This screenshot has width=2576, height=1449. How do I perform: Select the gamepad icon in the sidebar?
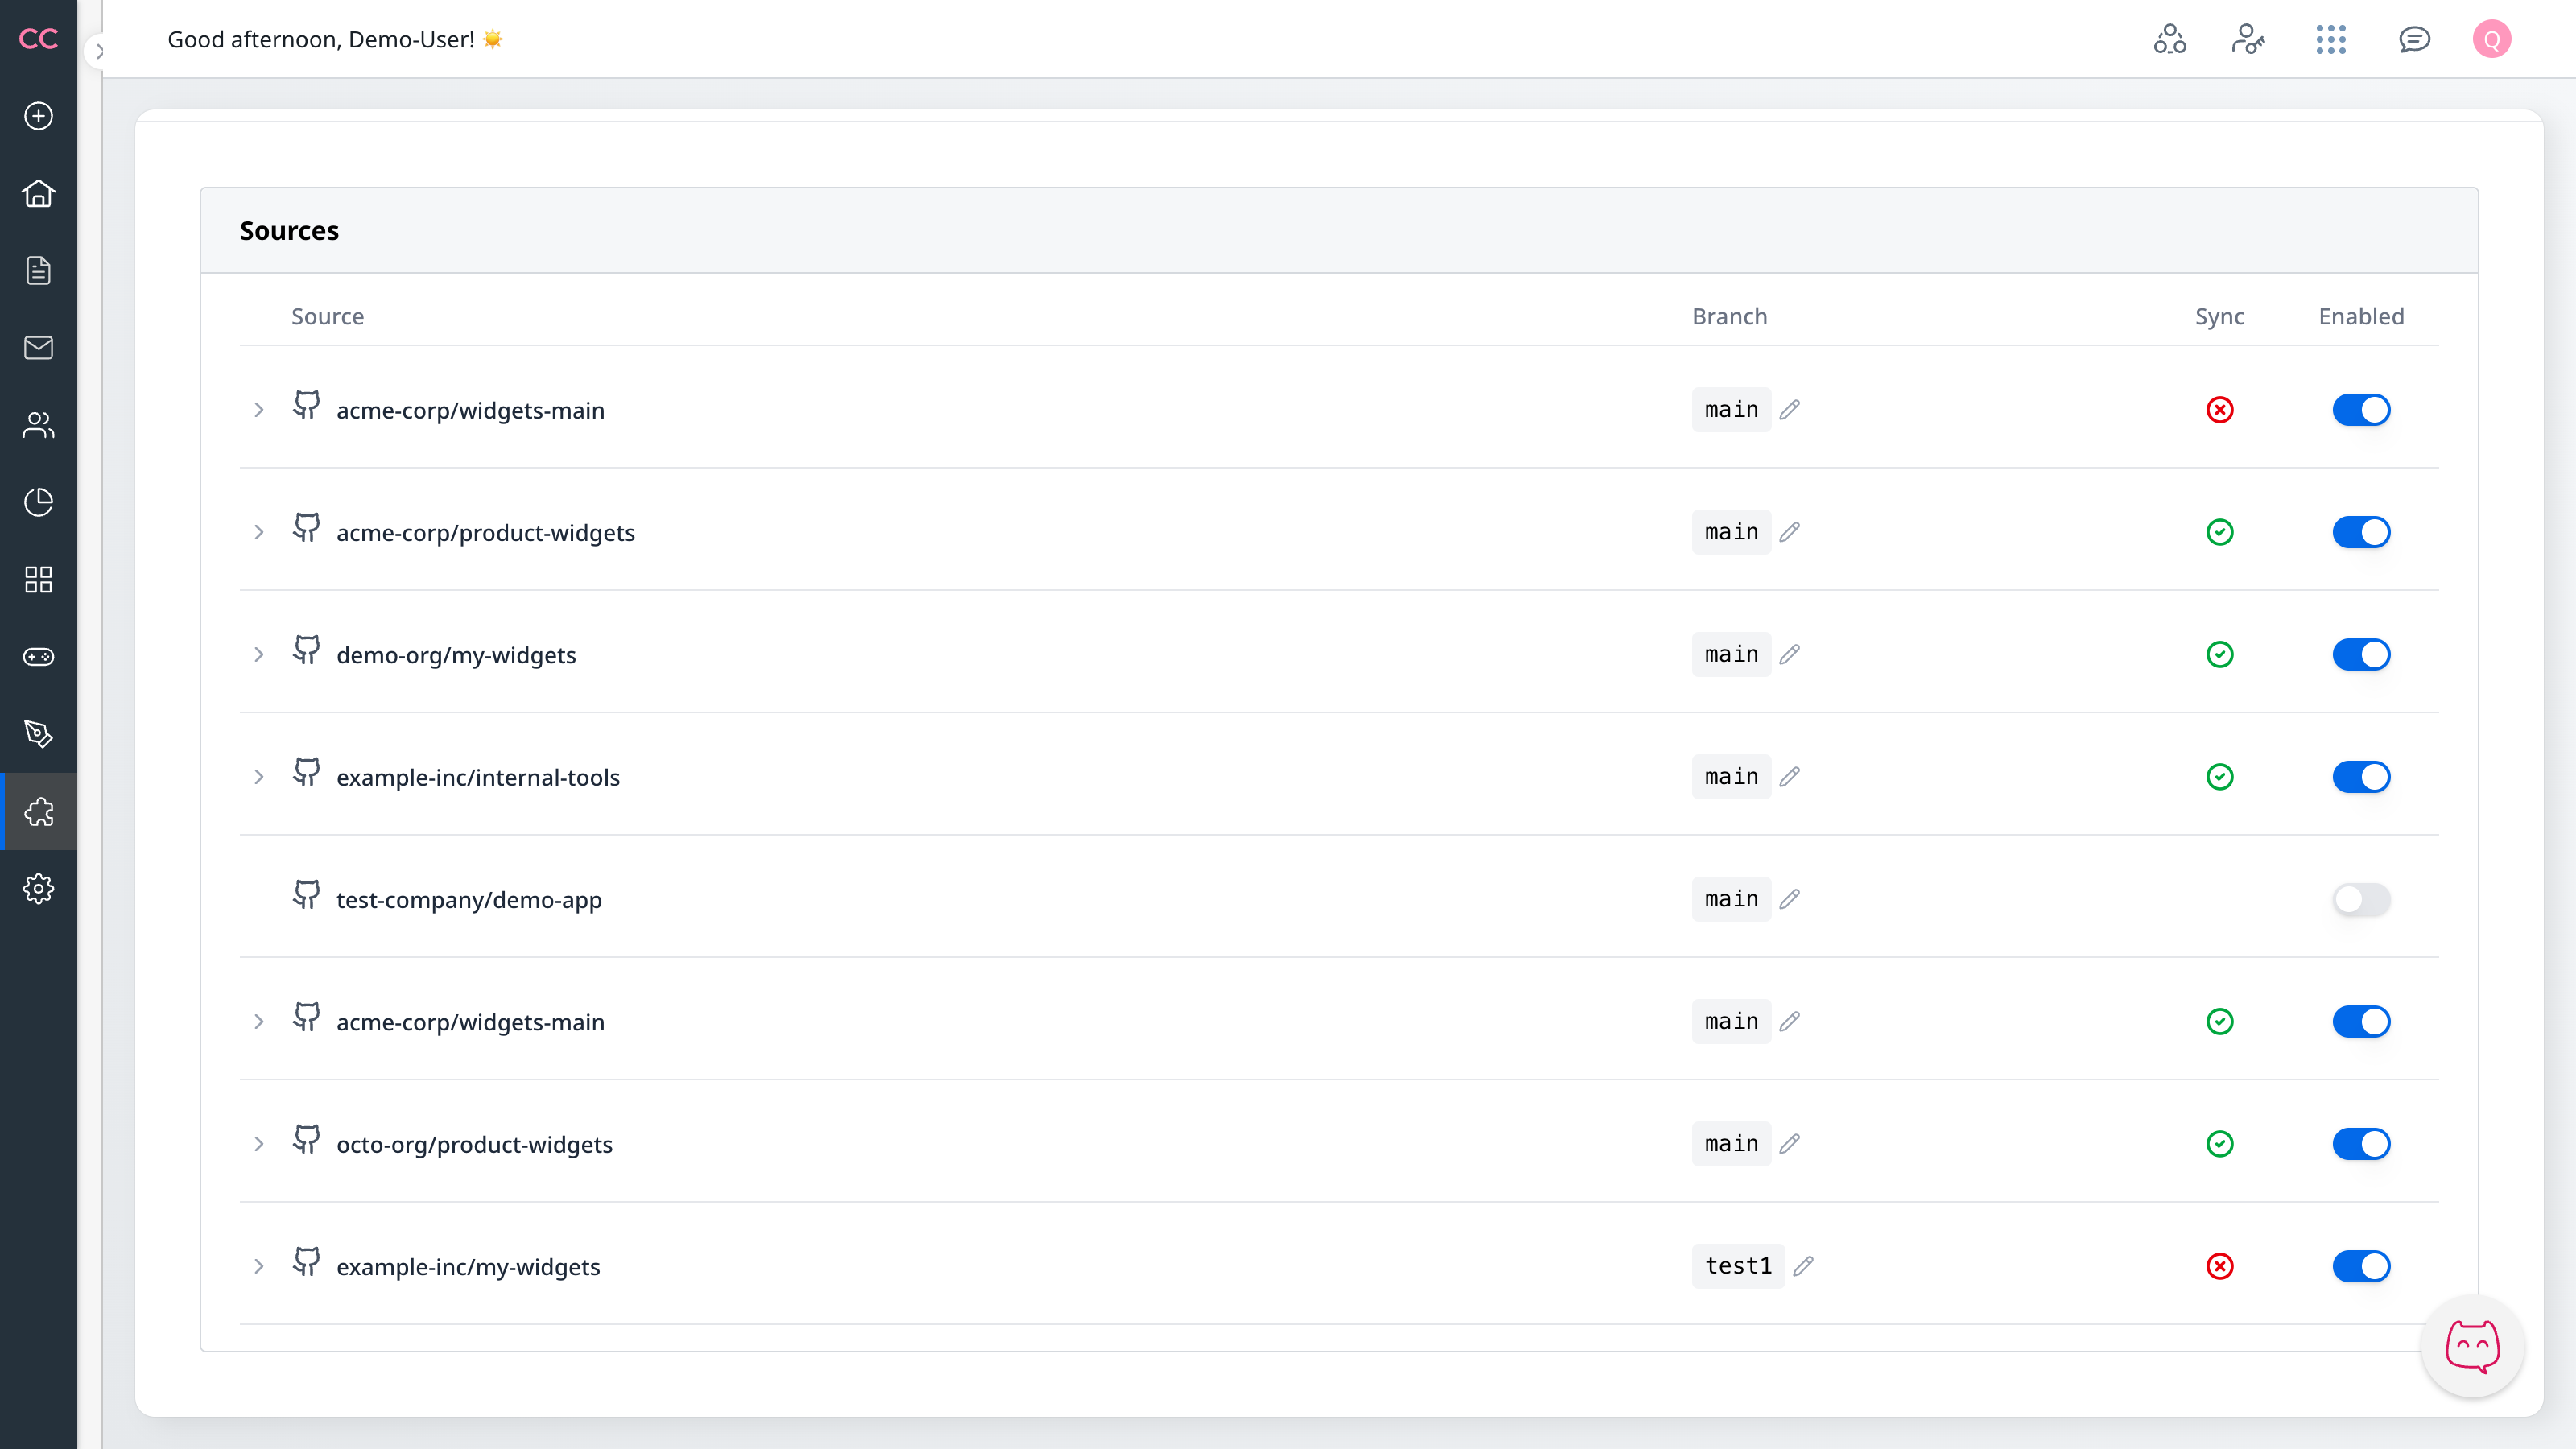[39, 656]
